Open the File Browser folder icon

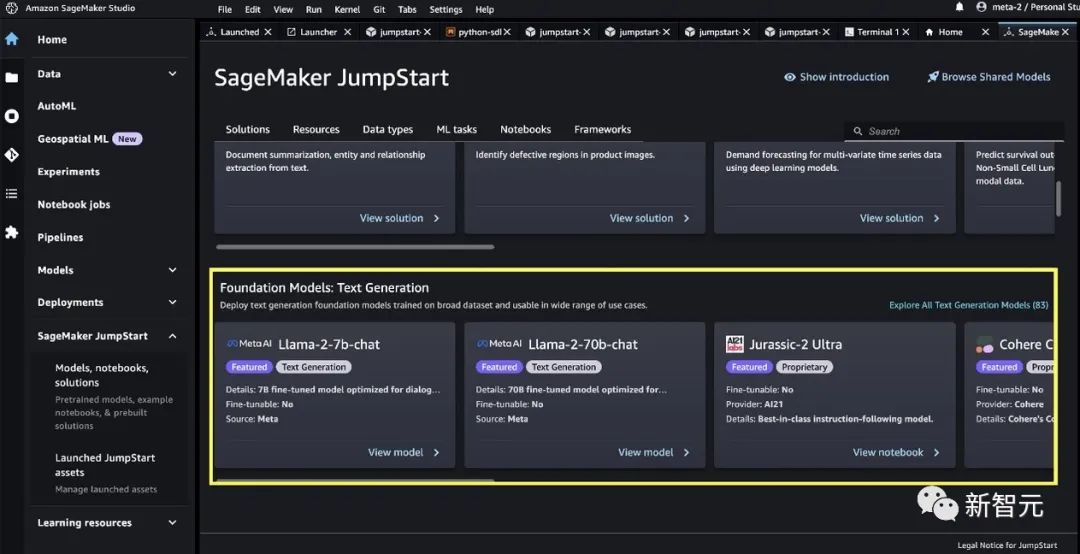(12, 77)
